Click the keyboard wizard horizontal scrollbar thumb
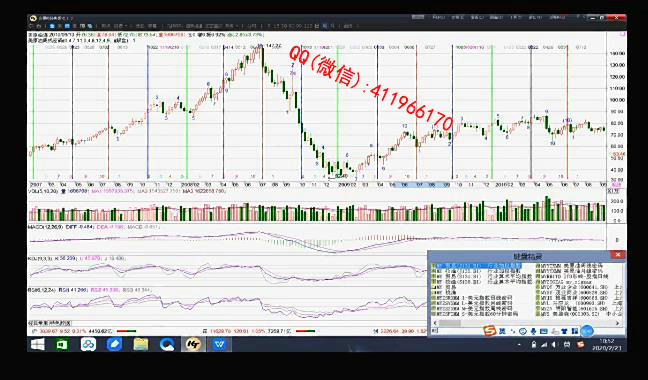 point(450,323)
